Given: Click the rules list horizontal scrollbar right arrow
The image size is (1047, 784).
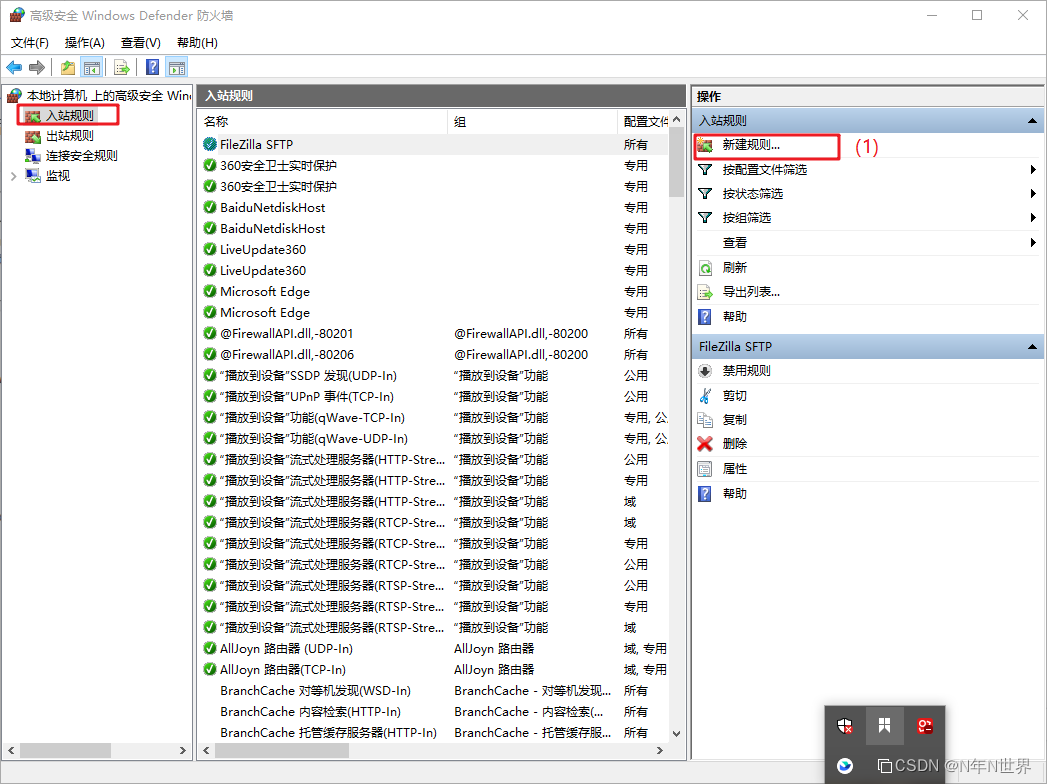Looking at the screenshot, I should 660,751.
